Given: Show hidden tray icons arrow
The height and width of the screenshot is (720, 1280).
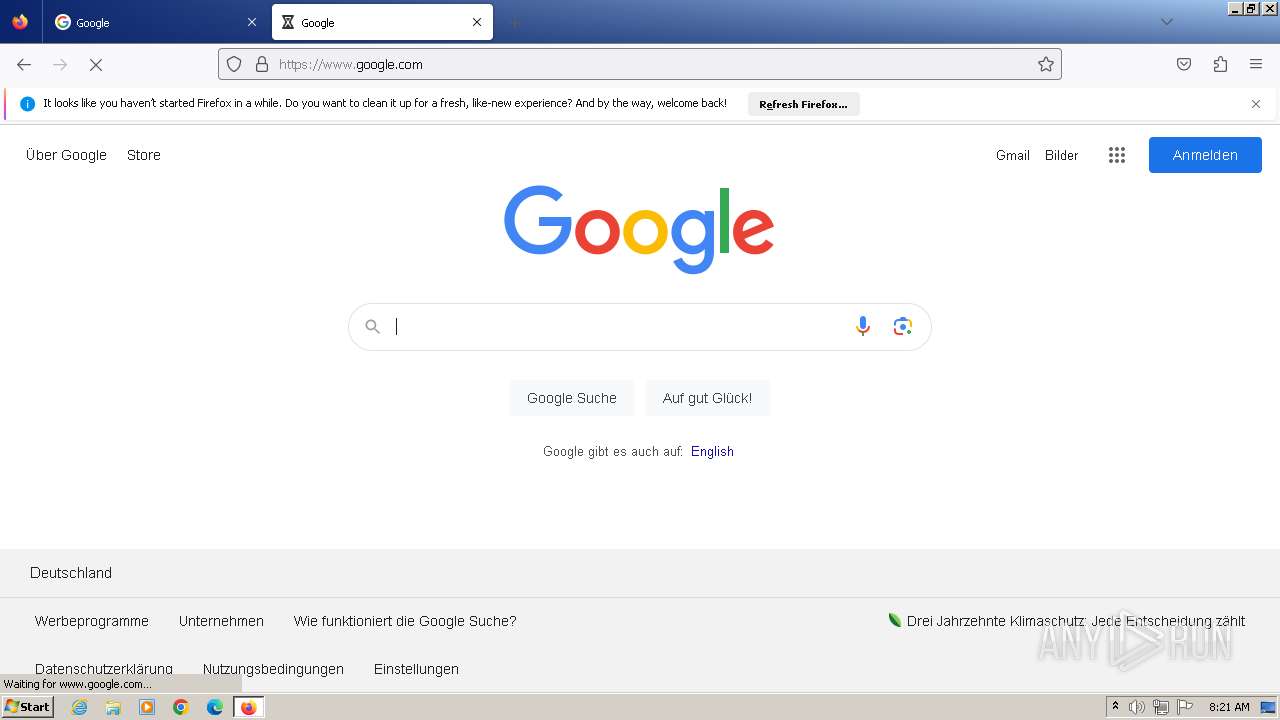Looking at the screenshot, I should click(1115, 706).
